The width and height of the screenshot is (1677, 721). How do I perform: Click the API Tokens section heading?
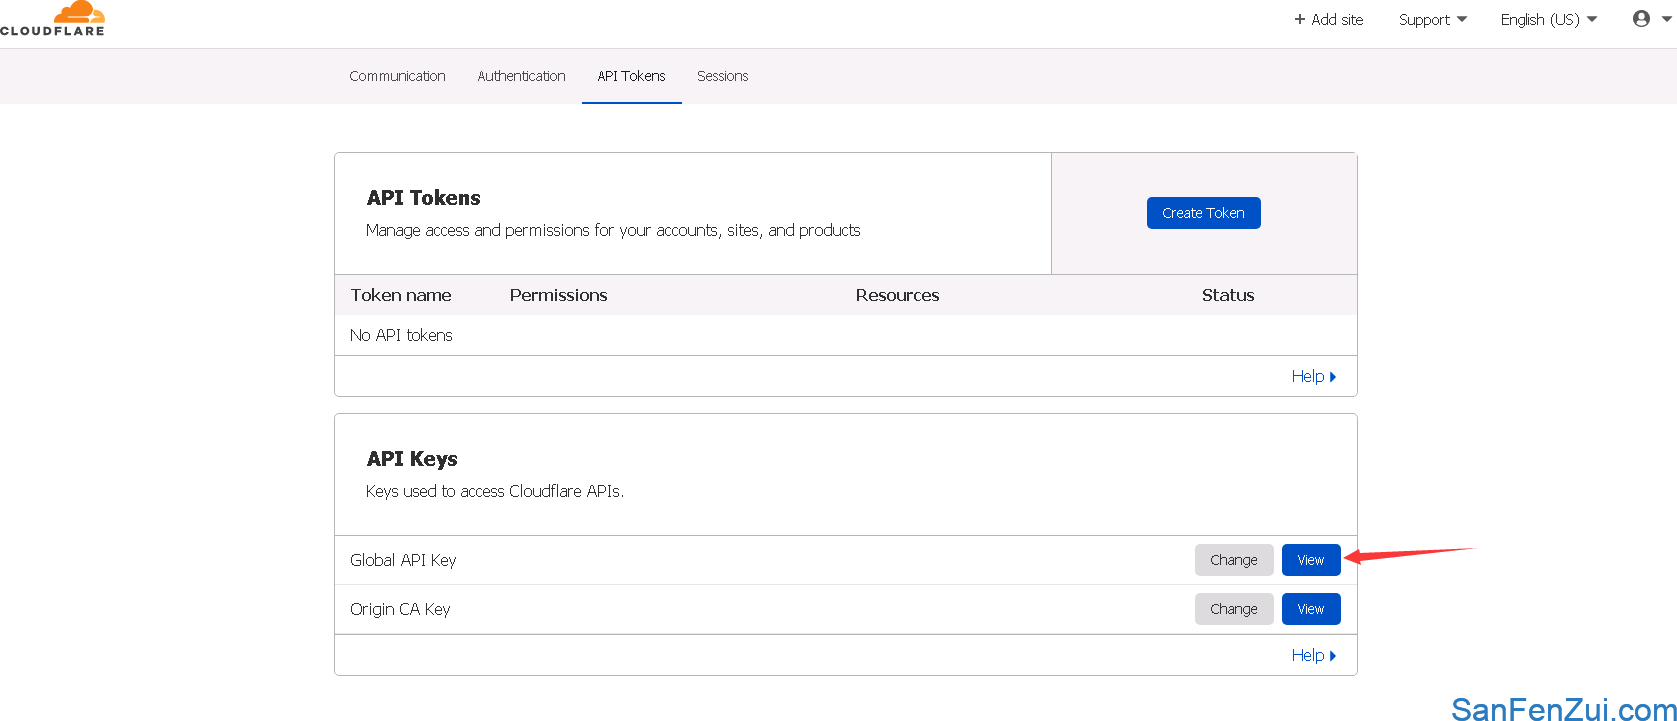pyautogui.click(x=423, y=198)
